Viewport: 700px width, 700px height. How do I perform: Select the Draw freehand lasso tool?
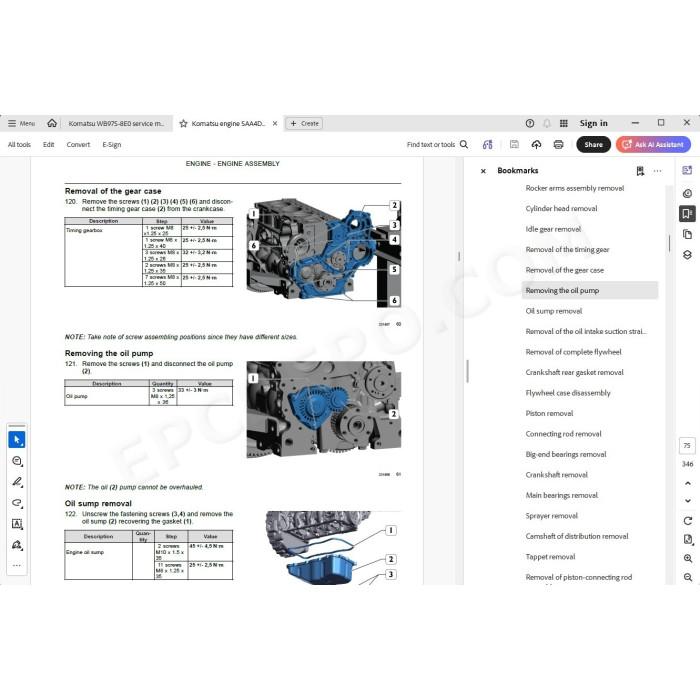(17, 503)
